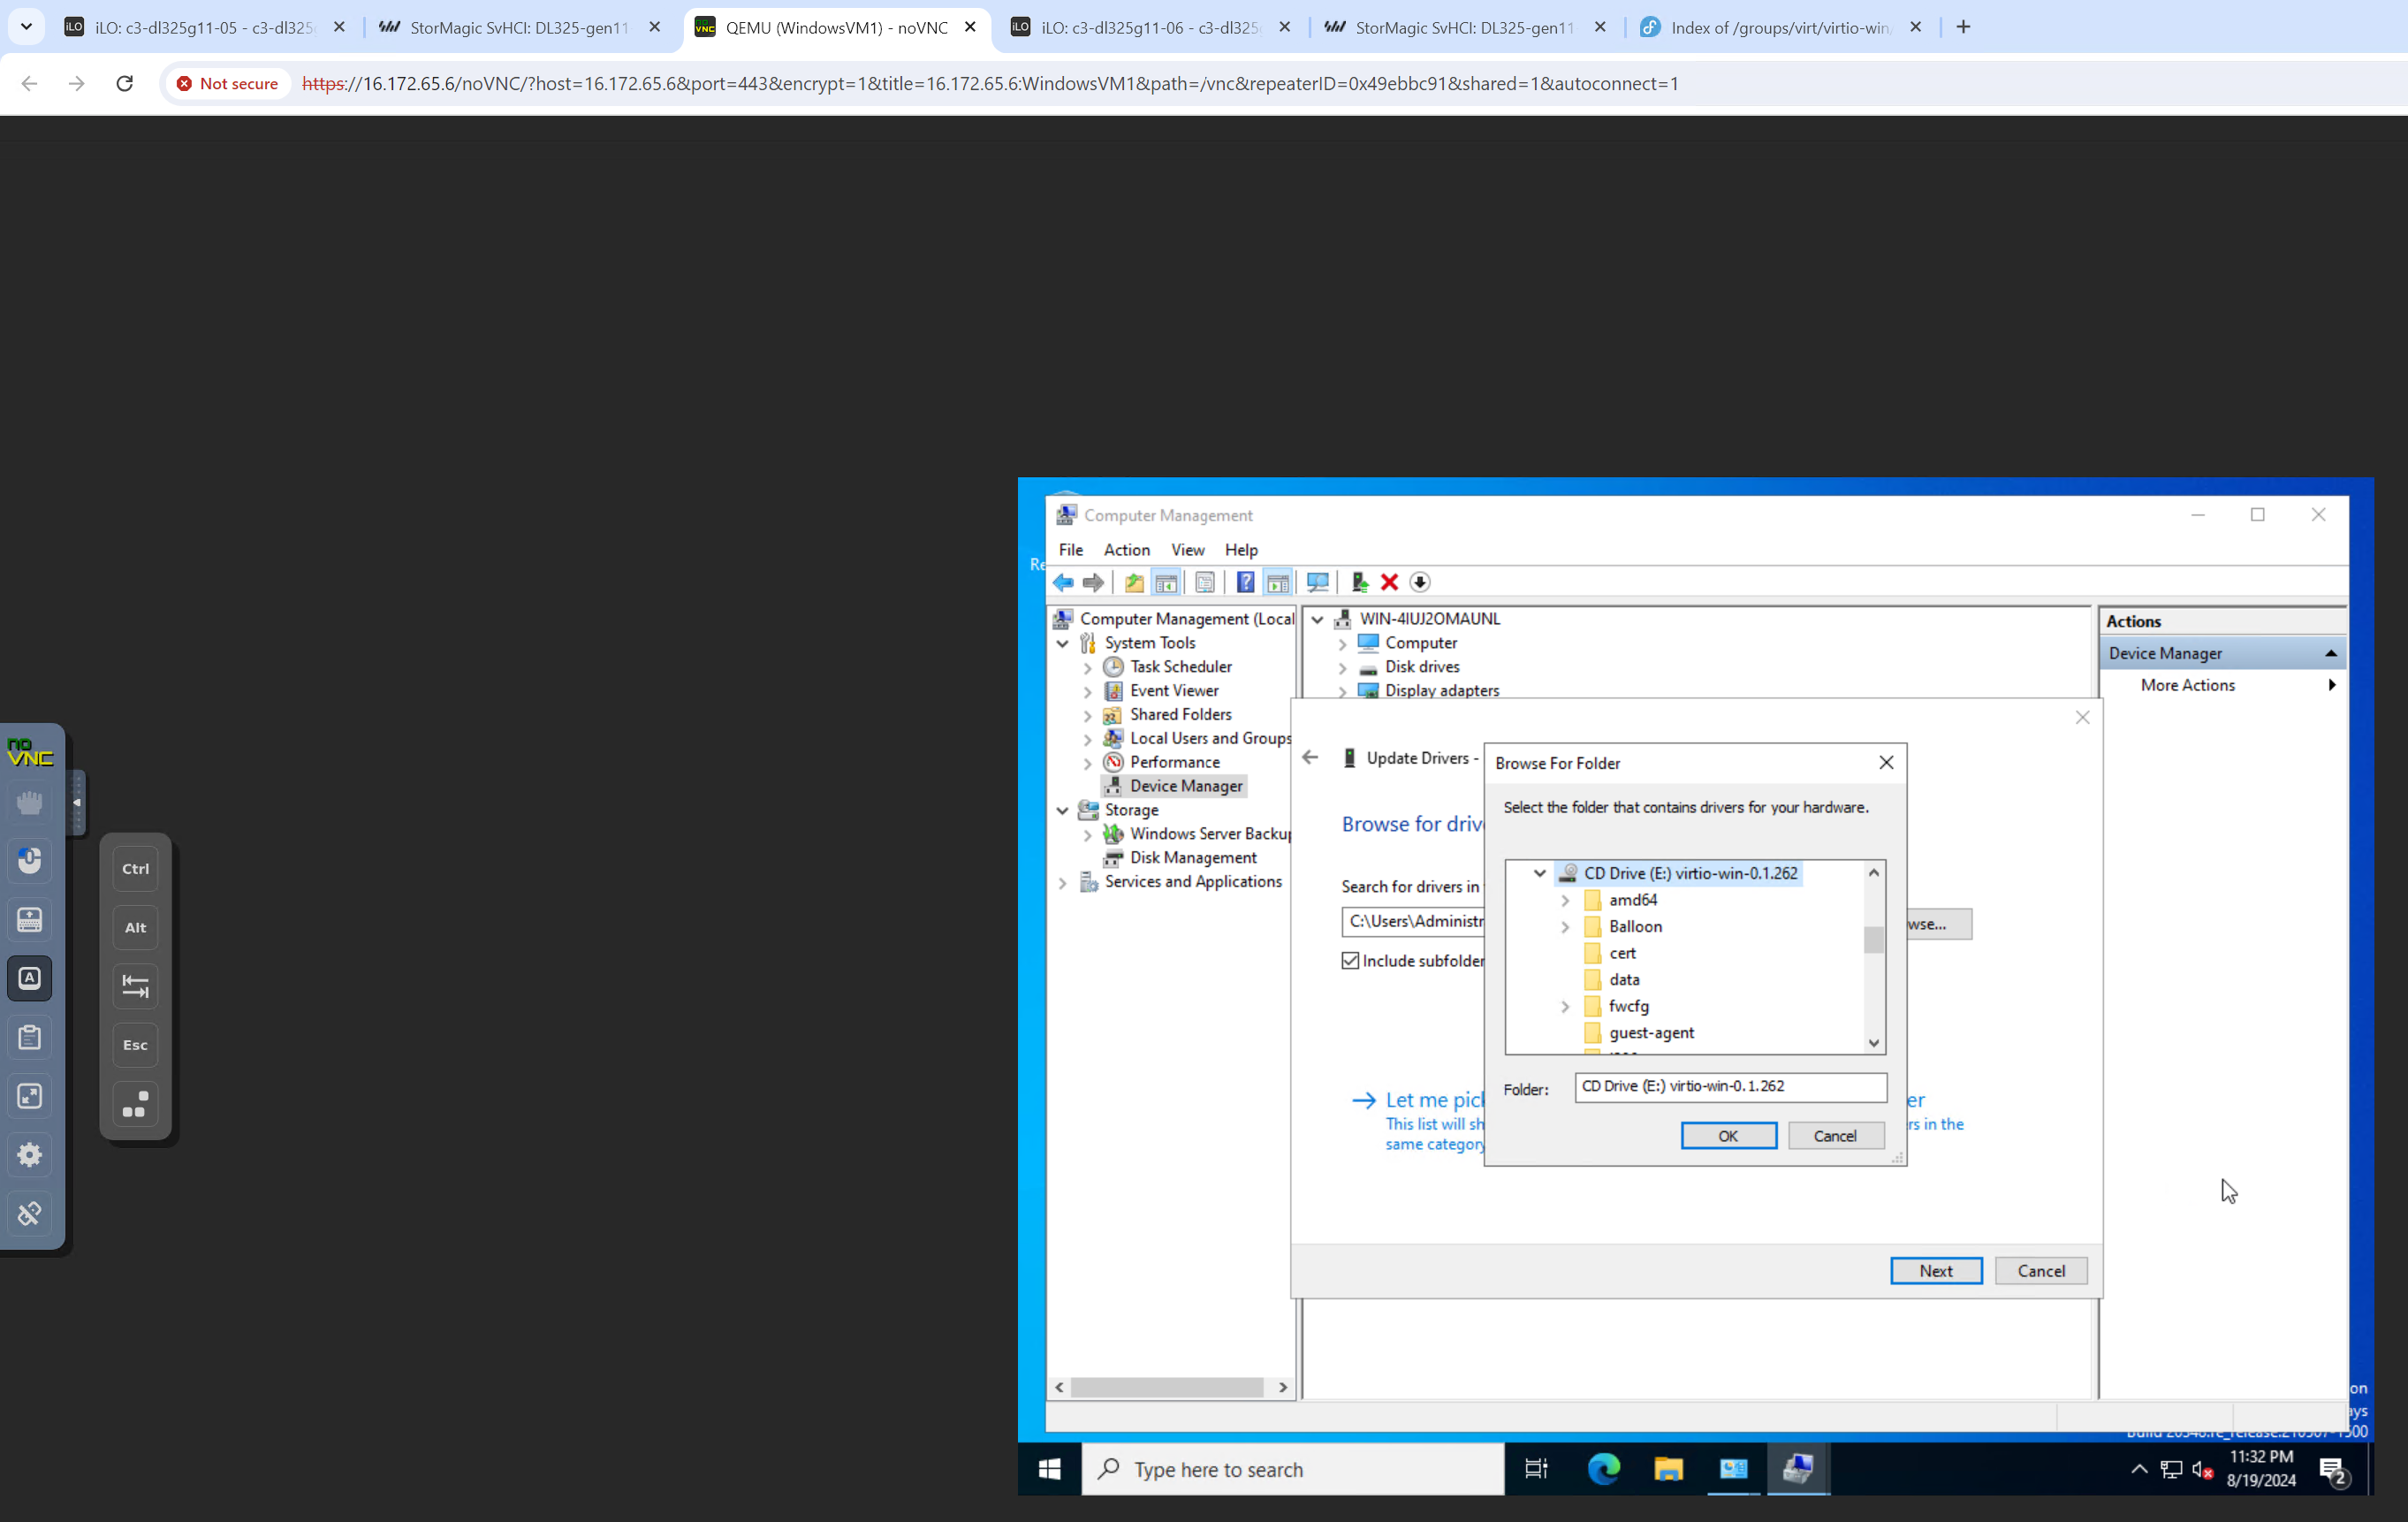The image size is (2408, 1522).
Task: Open File Explorer from the taskbar
Action: 1669,1469
